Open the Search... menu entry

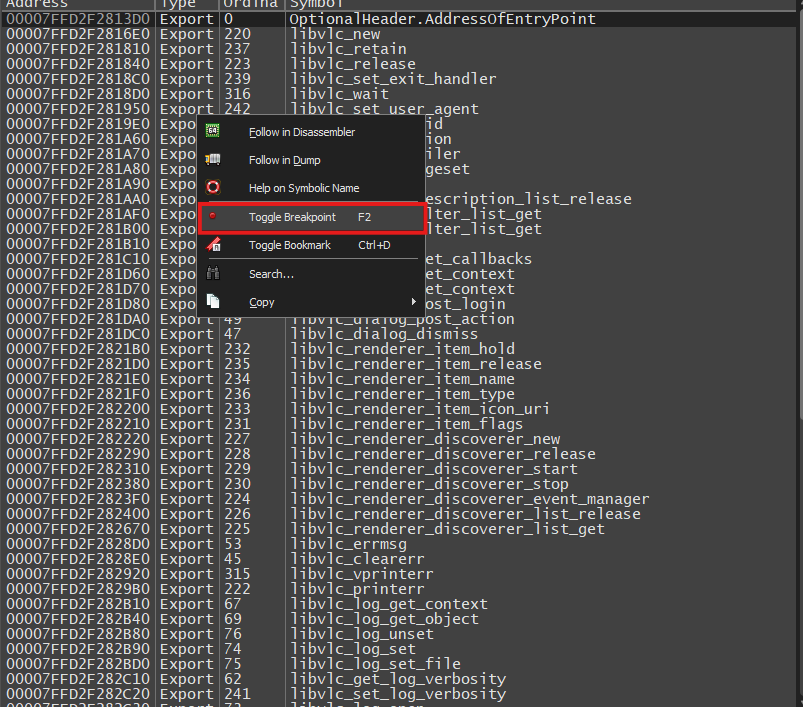[x=311, y=274]
